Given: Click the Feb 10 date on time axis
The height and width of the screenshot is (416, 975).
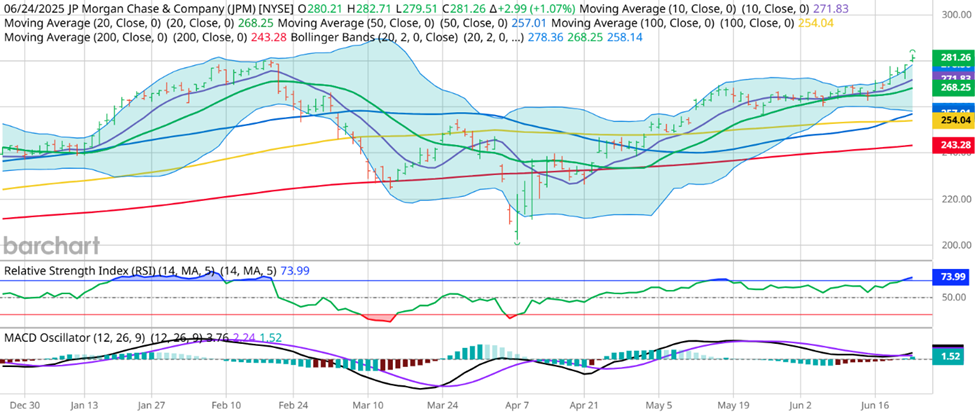Looking at the screenshot, I should pyautogui.click(x=226, y=407).
